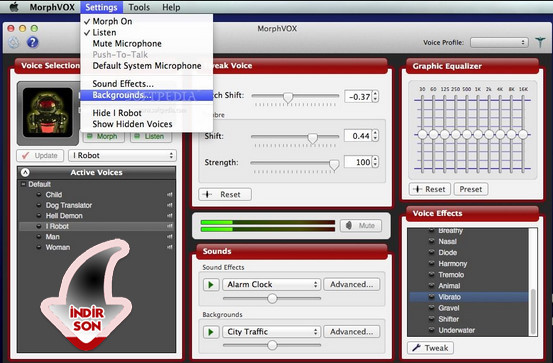Click the 16K equalizer band knob

[523, 134]
